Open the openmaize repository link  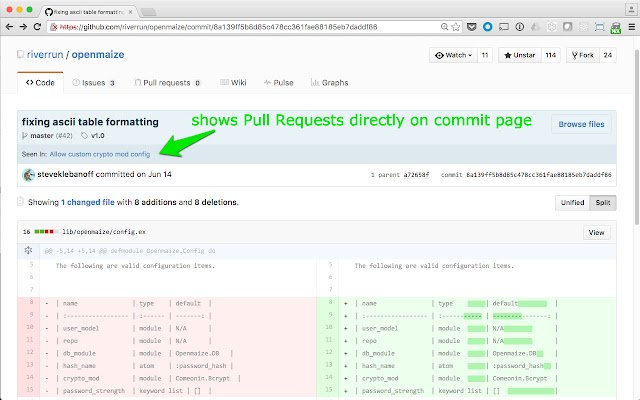tap(98, 55)
